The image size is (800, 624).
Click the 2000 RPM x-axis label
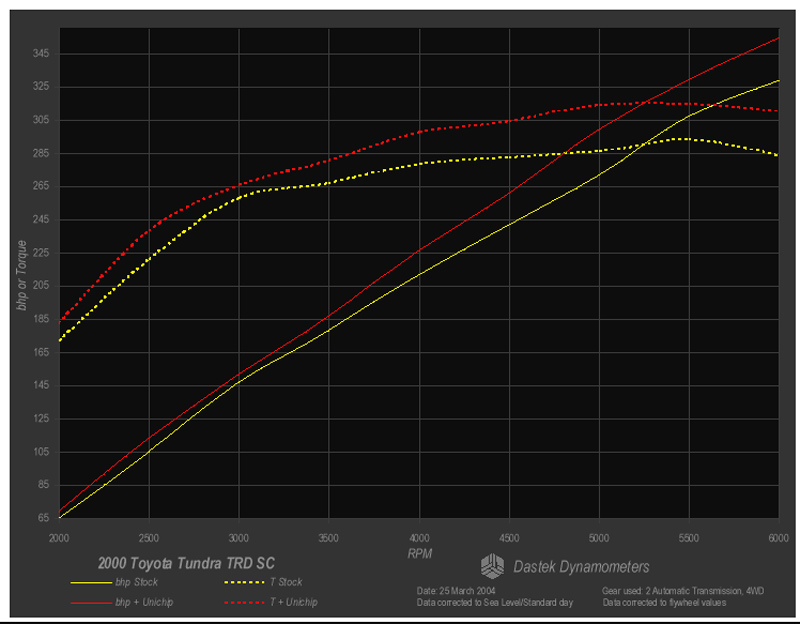coord(59,538)
